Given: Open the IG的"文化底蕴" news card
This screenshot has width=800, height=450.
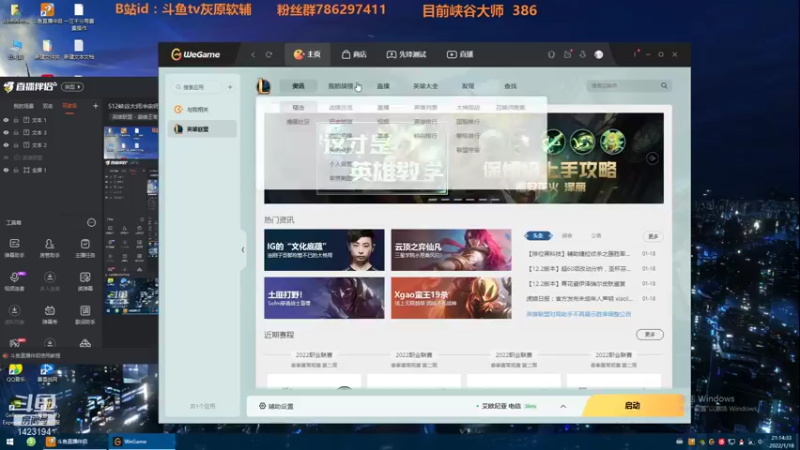Looking at the screenshot, I should click(x=324, y=250).
